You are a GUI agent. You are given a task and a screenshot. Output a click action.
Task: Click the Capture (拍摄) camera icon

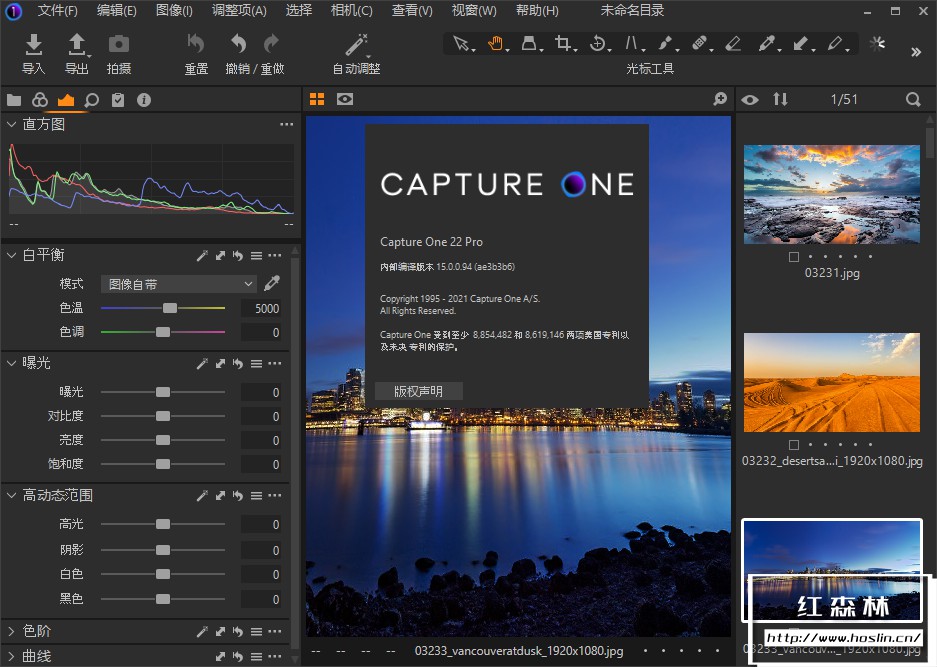pos(119,45)
